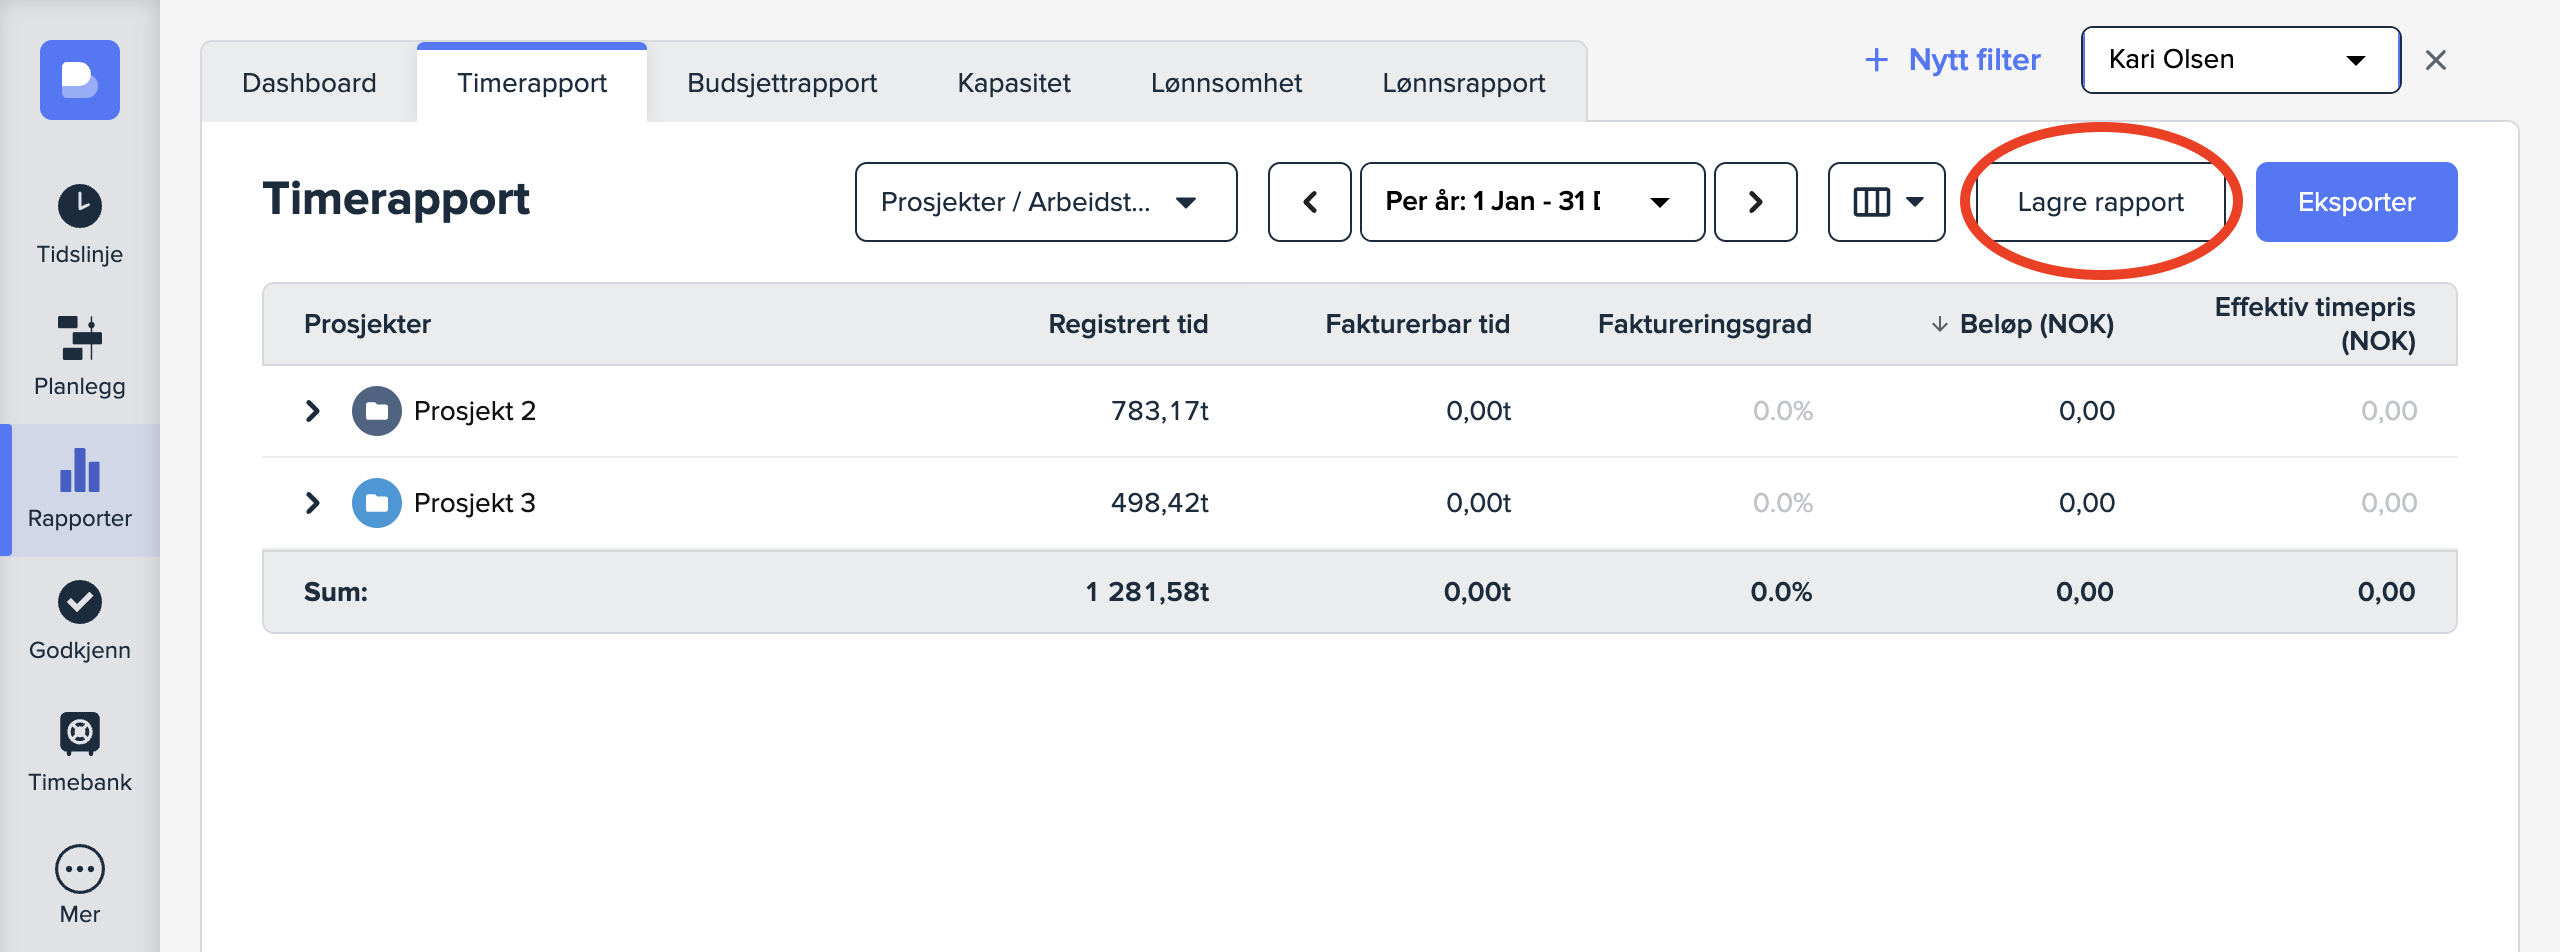2560x952 pixels.
Task: Expand the Prosjekt 2 row
Action: pos(311,410)
